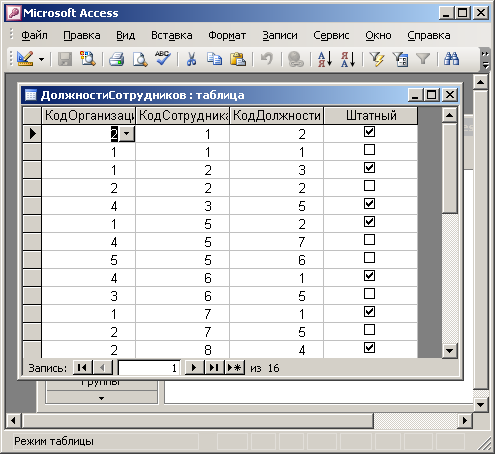Screen dimensions: 495x454
Task: Click main window horizontal scrollbar left arrow
Action: coord(13,420)
